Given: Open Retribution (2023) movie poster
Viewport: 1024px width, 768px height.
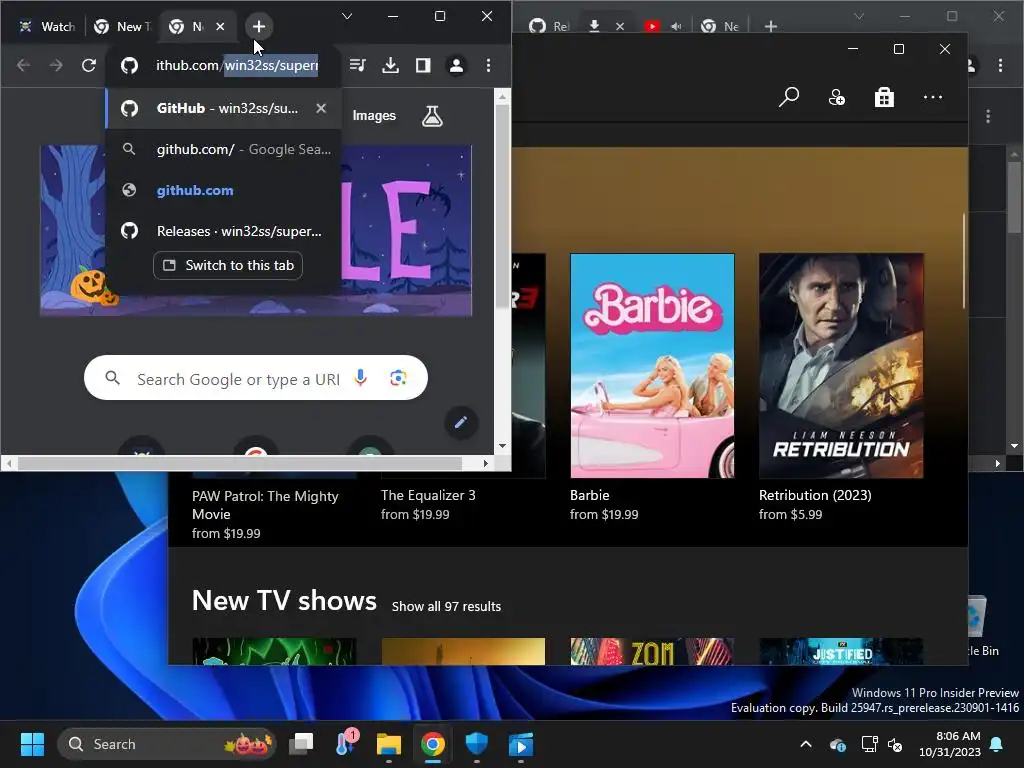Looking at the screenshot, I should pyautogui.click(x=841, y=366).
